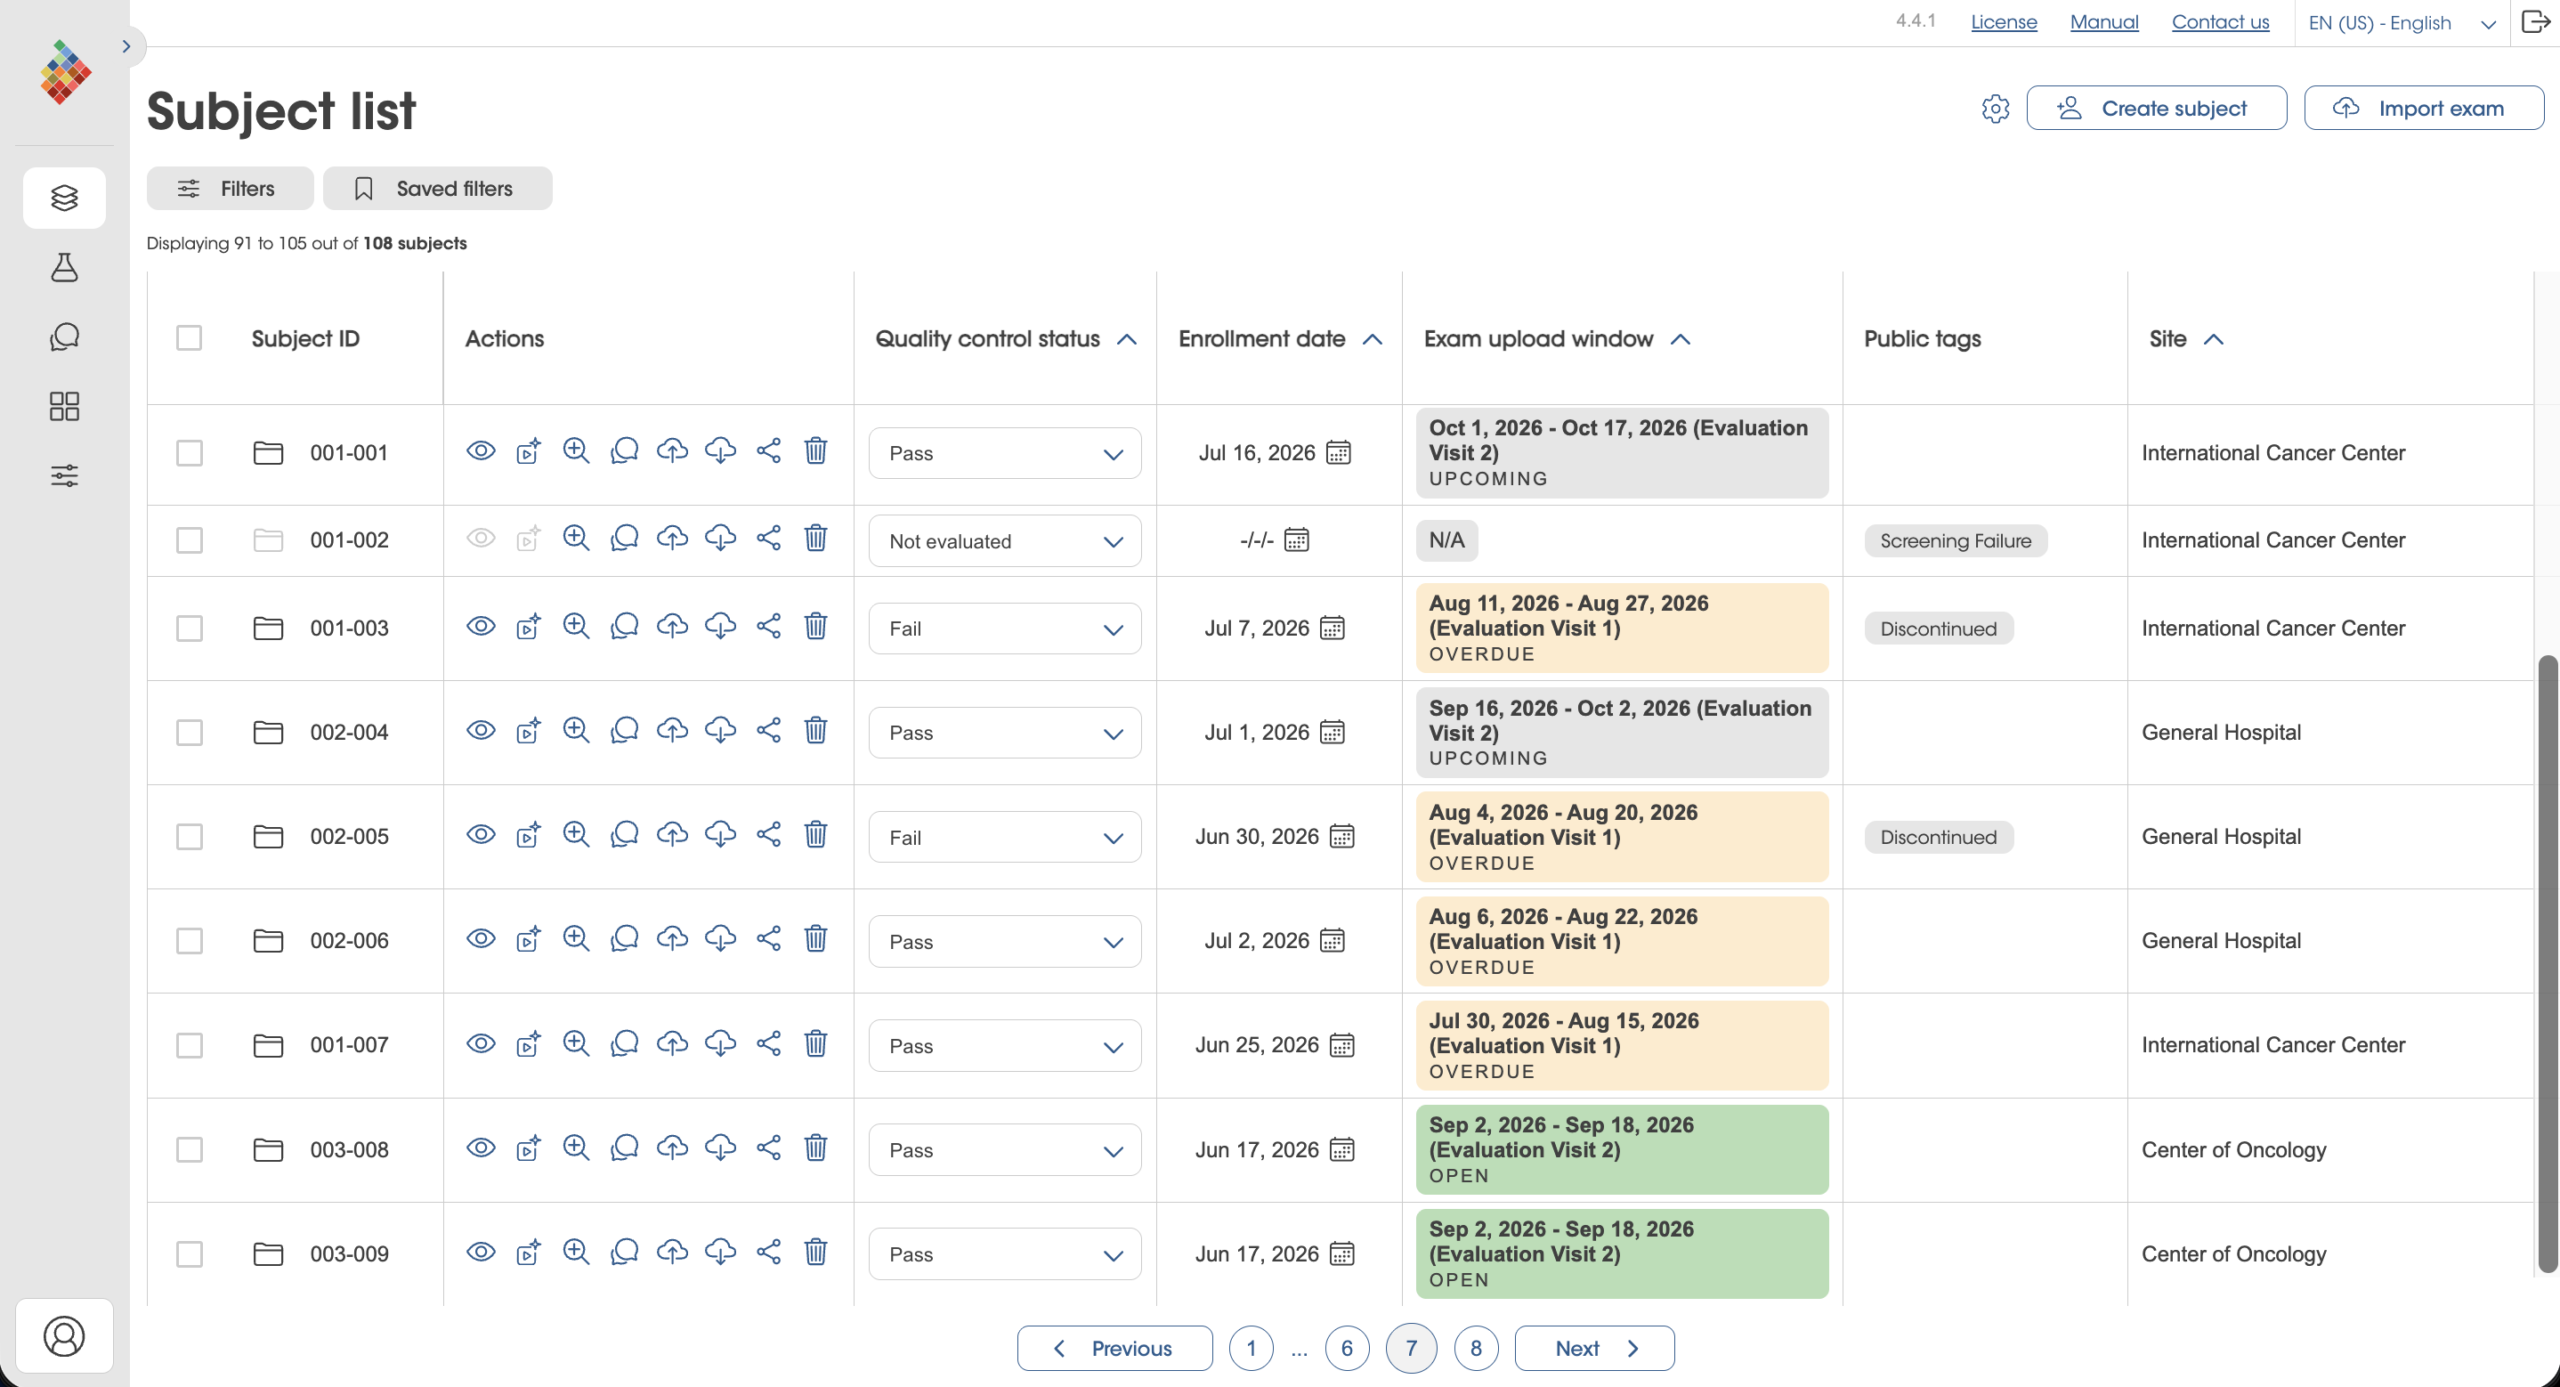Screen dimensions: 2560x1387
Task: Delete subject 001-001 with the trash icon
Action: pos(816,451)
